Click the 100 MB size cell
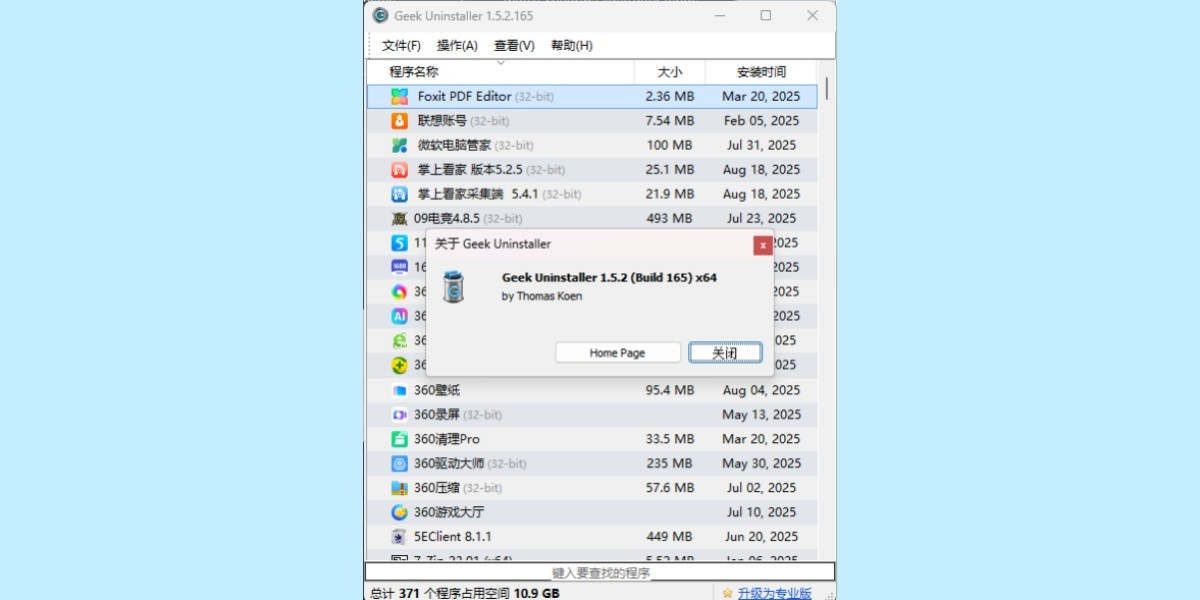This screenshot has height=600, width=1200. [671, 146]
